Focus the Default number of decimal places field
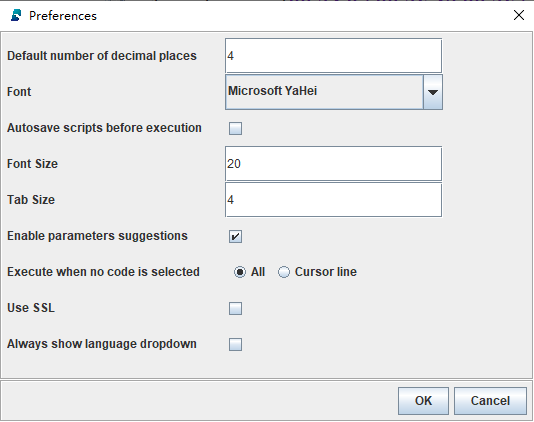 click(333, 56)
